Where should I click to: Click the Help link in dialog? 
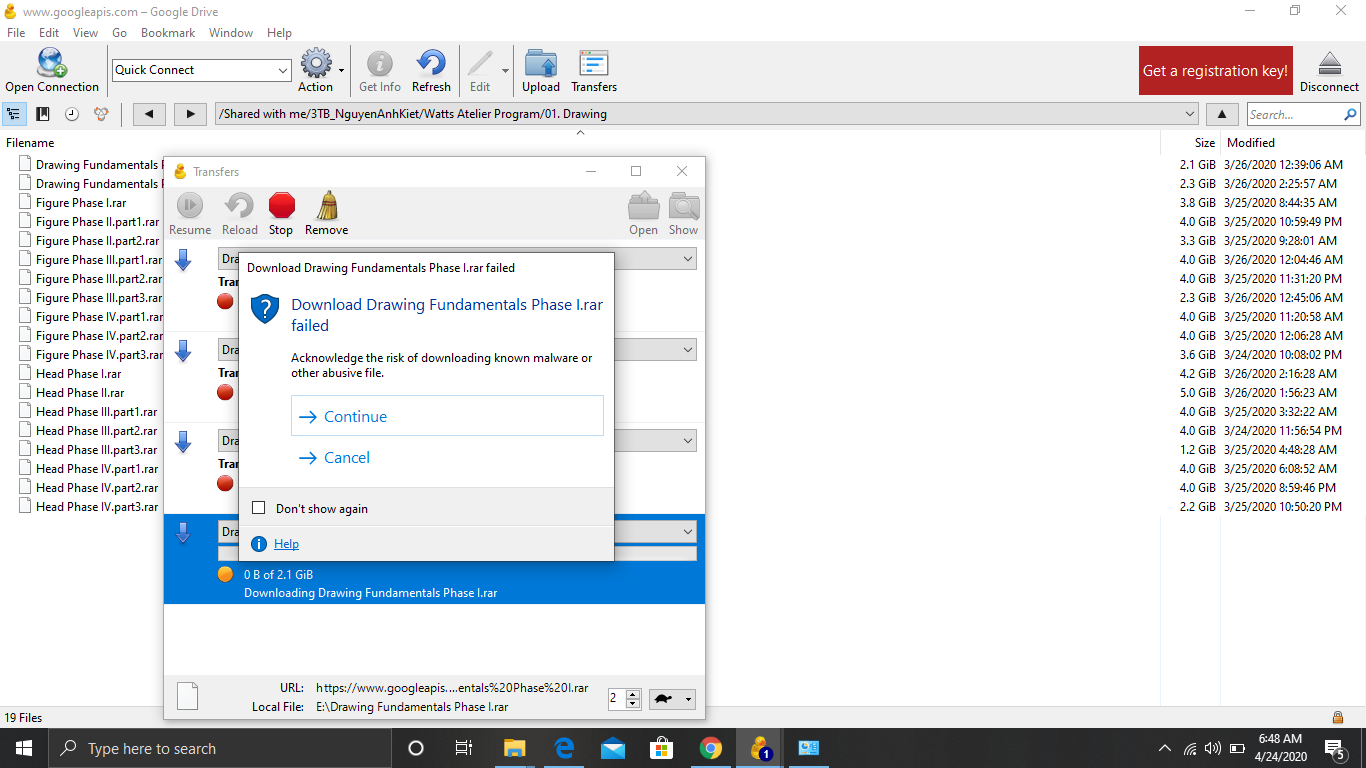point(286,544)
